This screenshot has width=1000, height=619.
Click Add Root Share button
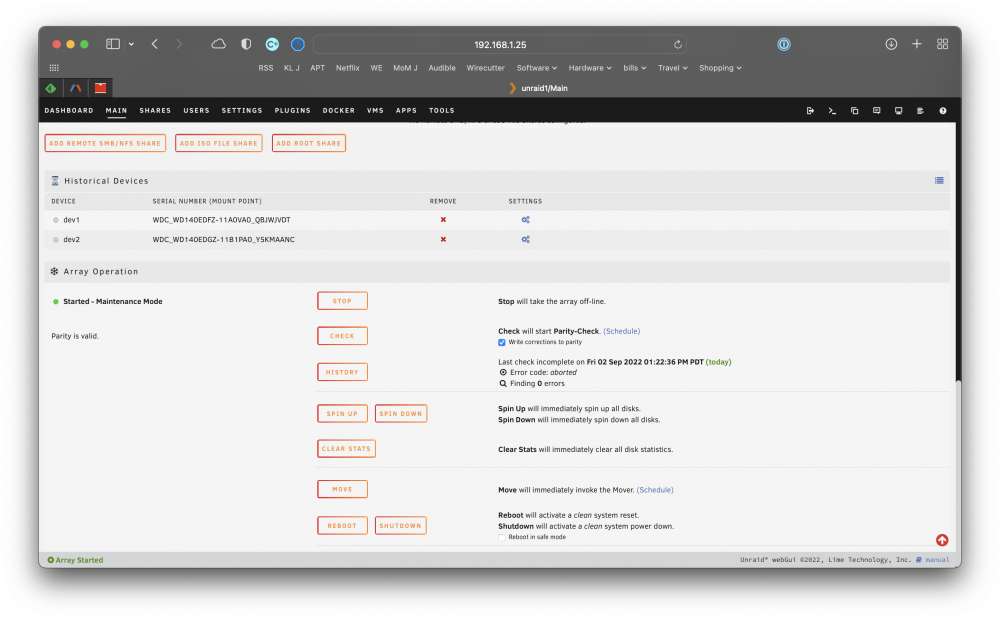point(309,143)
